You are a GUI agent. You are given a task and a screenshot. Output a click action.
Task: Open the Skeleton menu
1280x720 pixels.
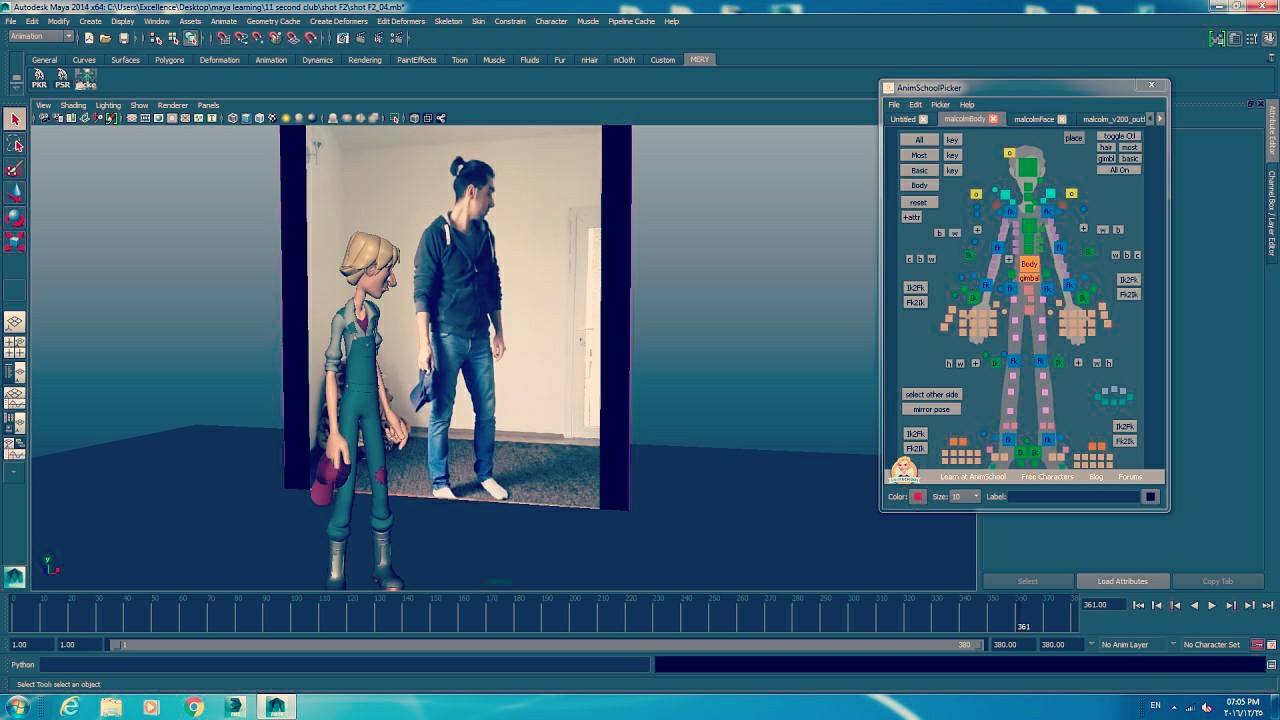448,21
